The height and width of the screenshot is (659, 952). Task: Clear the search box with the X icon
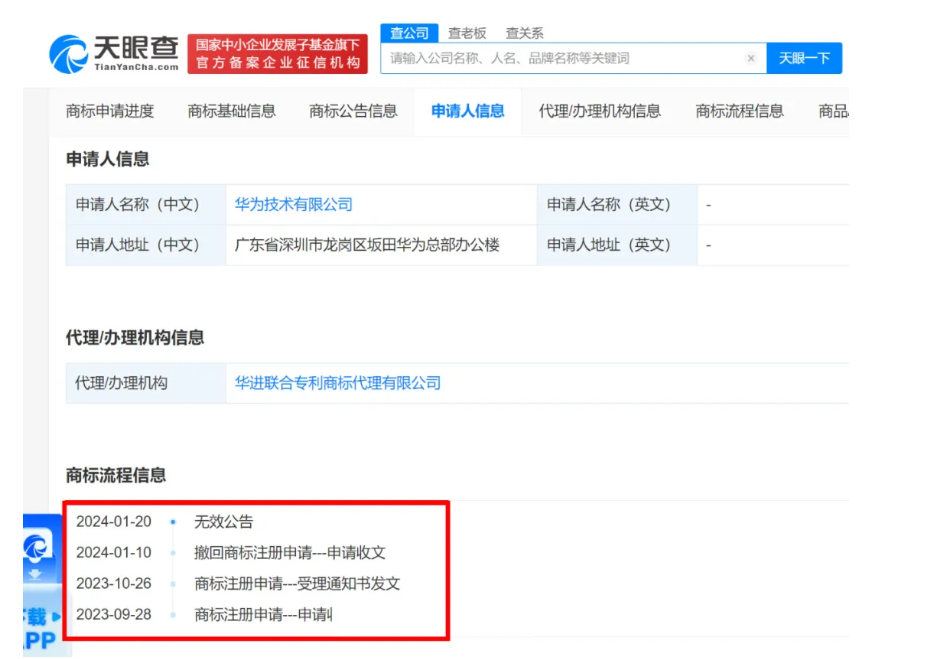coord(751,58)
